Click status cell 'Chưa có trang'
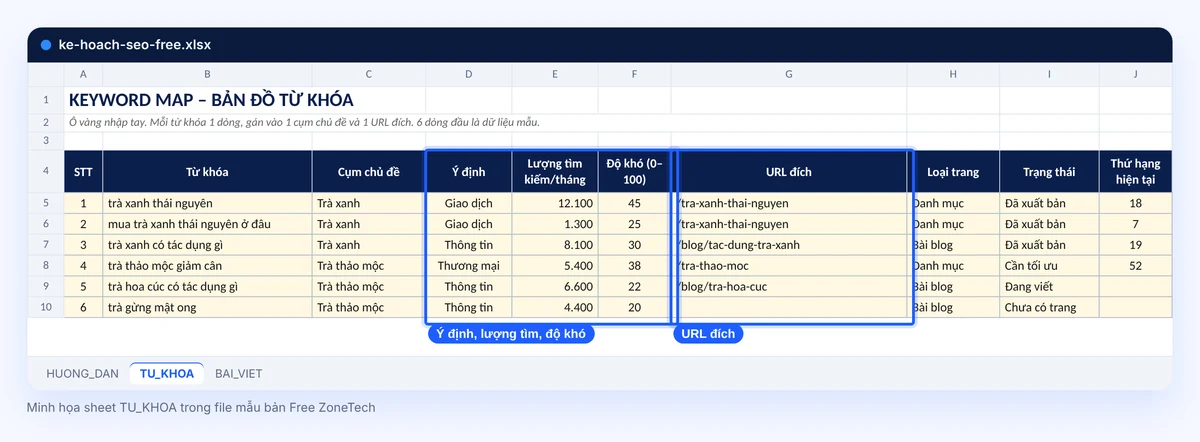1200x442 pixels. (x=1049, y=307)
